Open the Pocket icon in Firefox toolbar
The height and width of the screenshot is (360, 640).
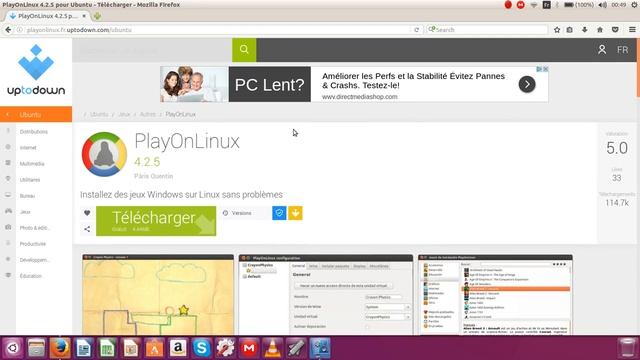tap(615, 30)
